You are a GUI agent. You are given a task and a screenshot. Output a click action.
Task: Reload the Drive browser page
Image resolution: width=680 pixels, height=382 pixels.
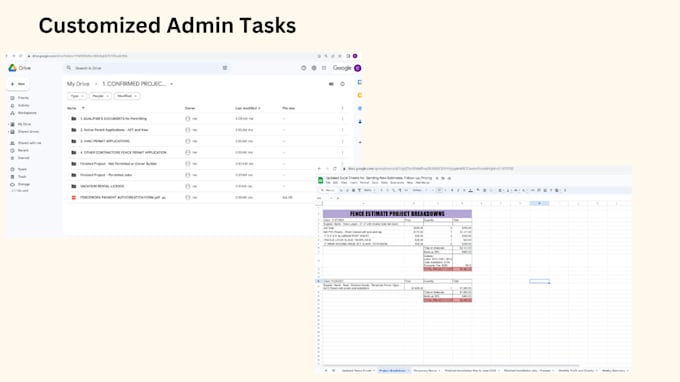tap(20, 56)
